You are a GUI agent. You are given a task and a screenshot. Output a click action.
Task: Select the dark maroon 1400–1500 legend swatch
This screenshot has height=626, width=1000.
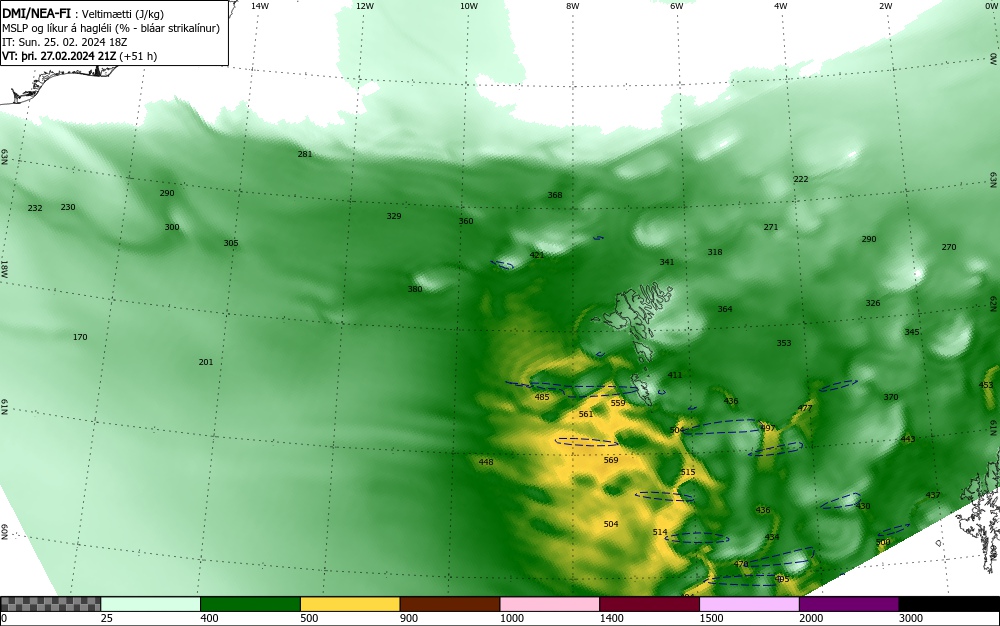pos(649,604)
